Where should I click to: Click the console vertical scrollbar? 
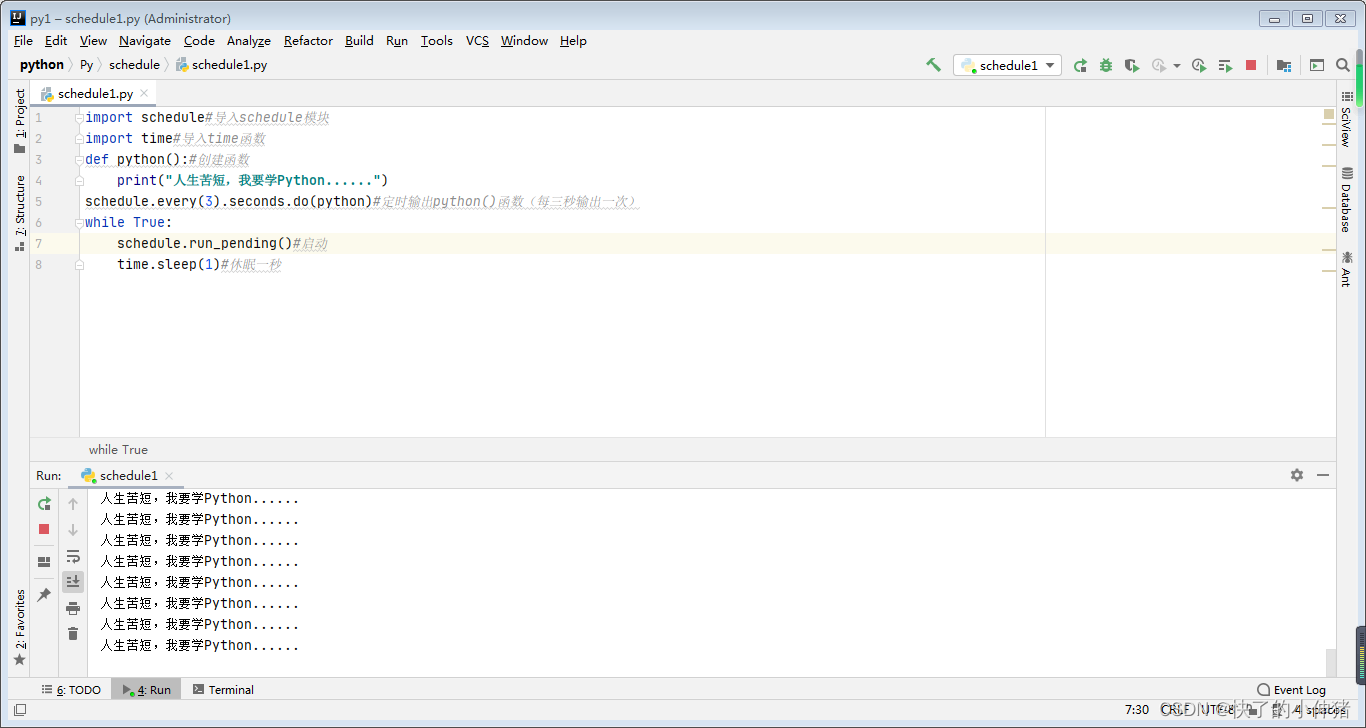1330,662
